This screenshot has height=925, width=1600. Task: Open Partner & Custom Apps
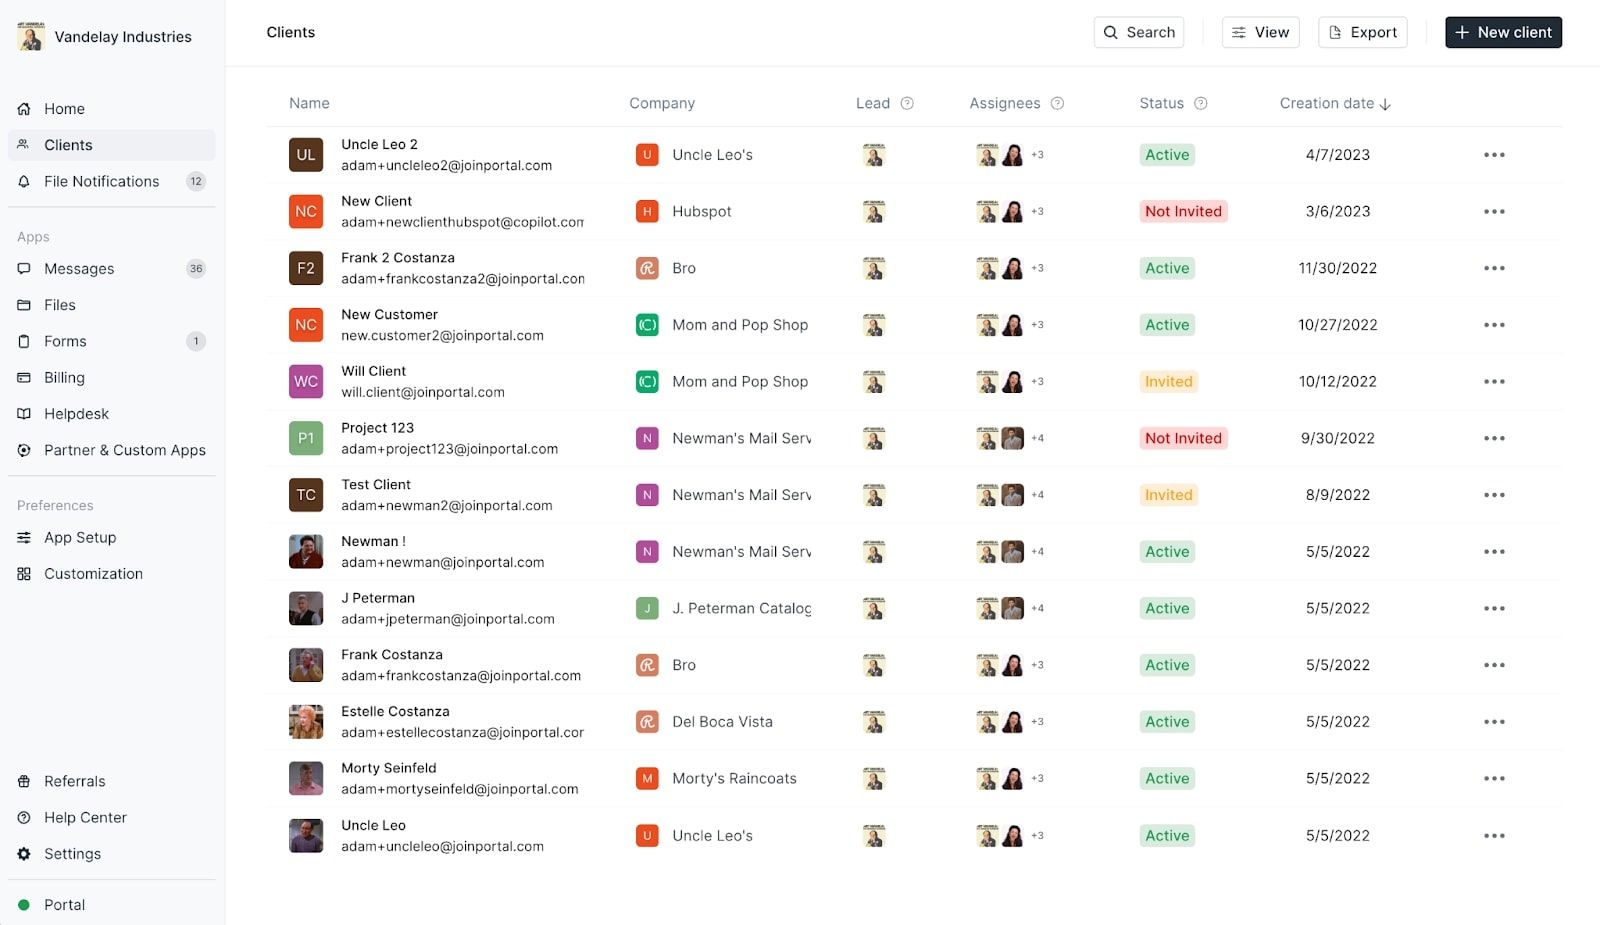pos(124,450)
